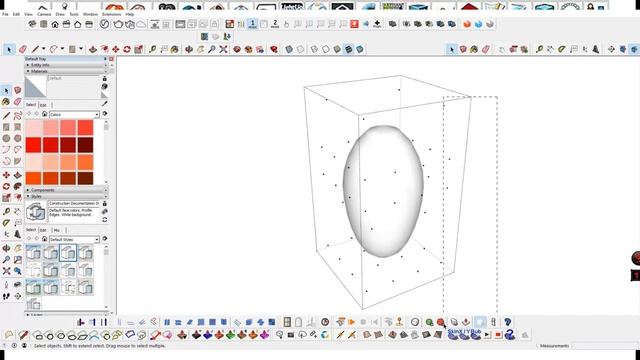Switch to Monochrome face style

[x=360, y=49]
